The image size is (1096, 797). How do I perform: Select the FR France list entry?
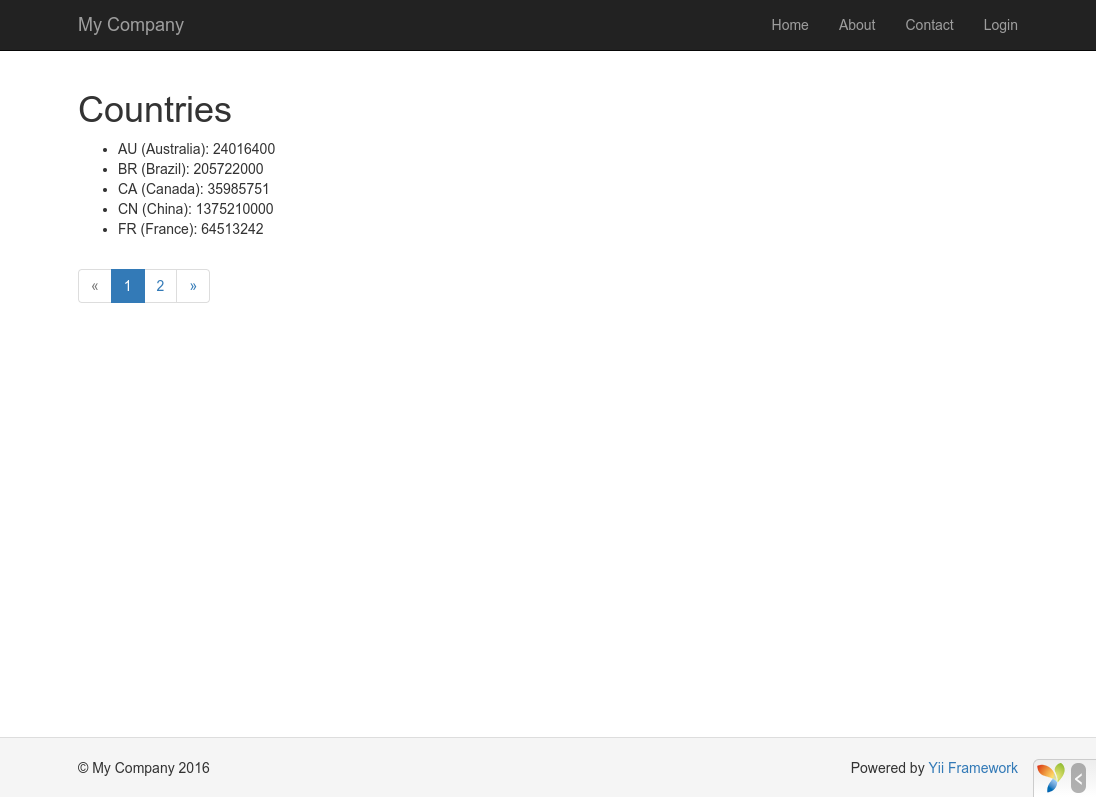(x=190, y=229)
